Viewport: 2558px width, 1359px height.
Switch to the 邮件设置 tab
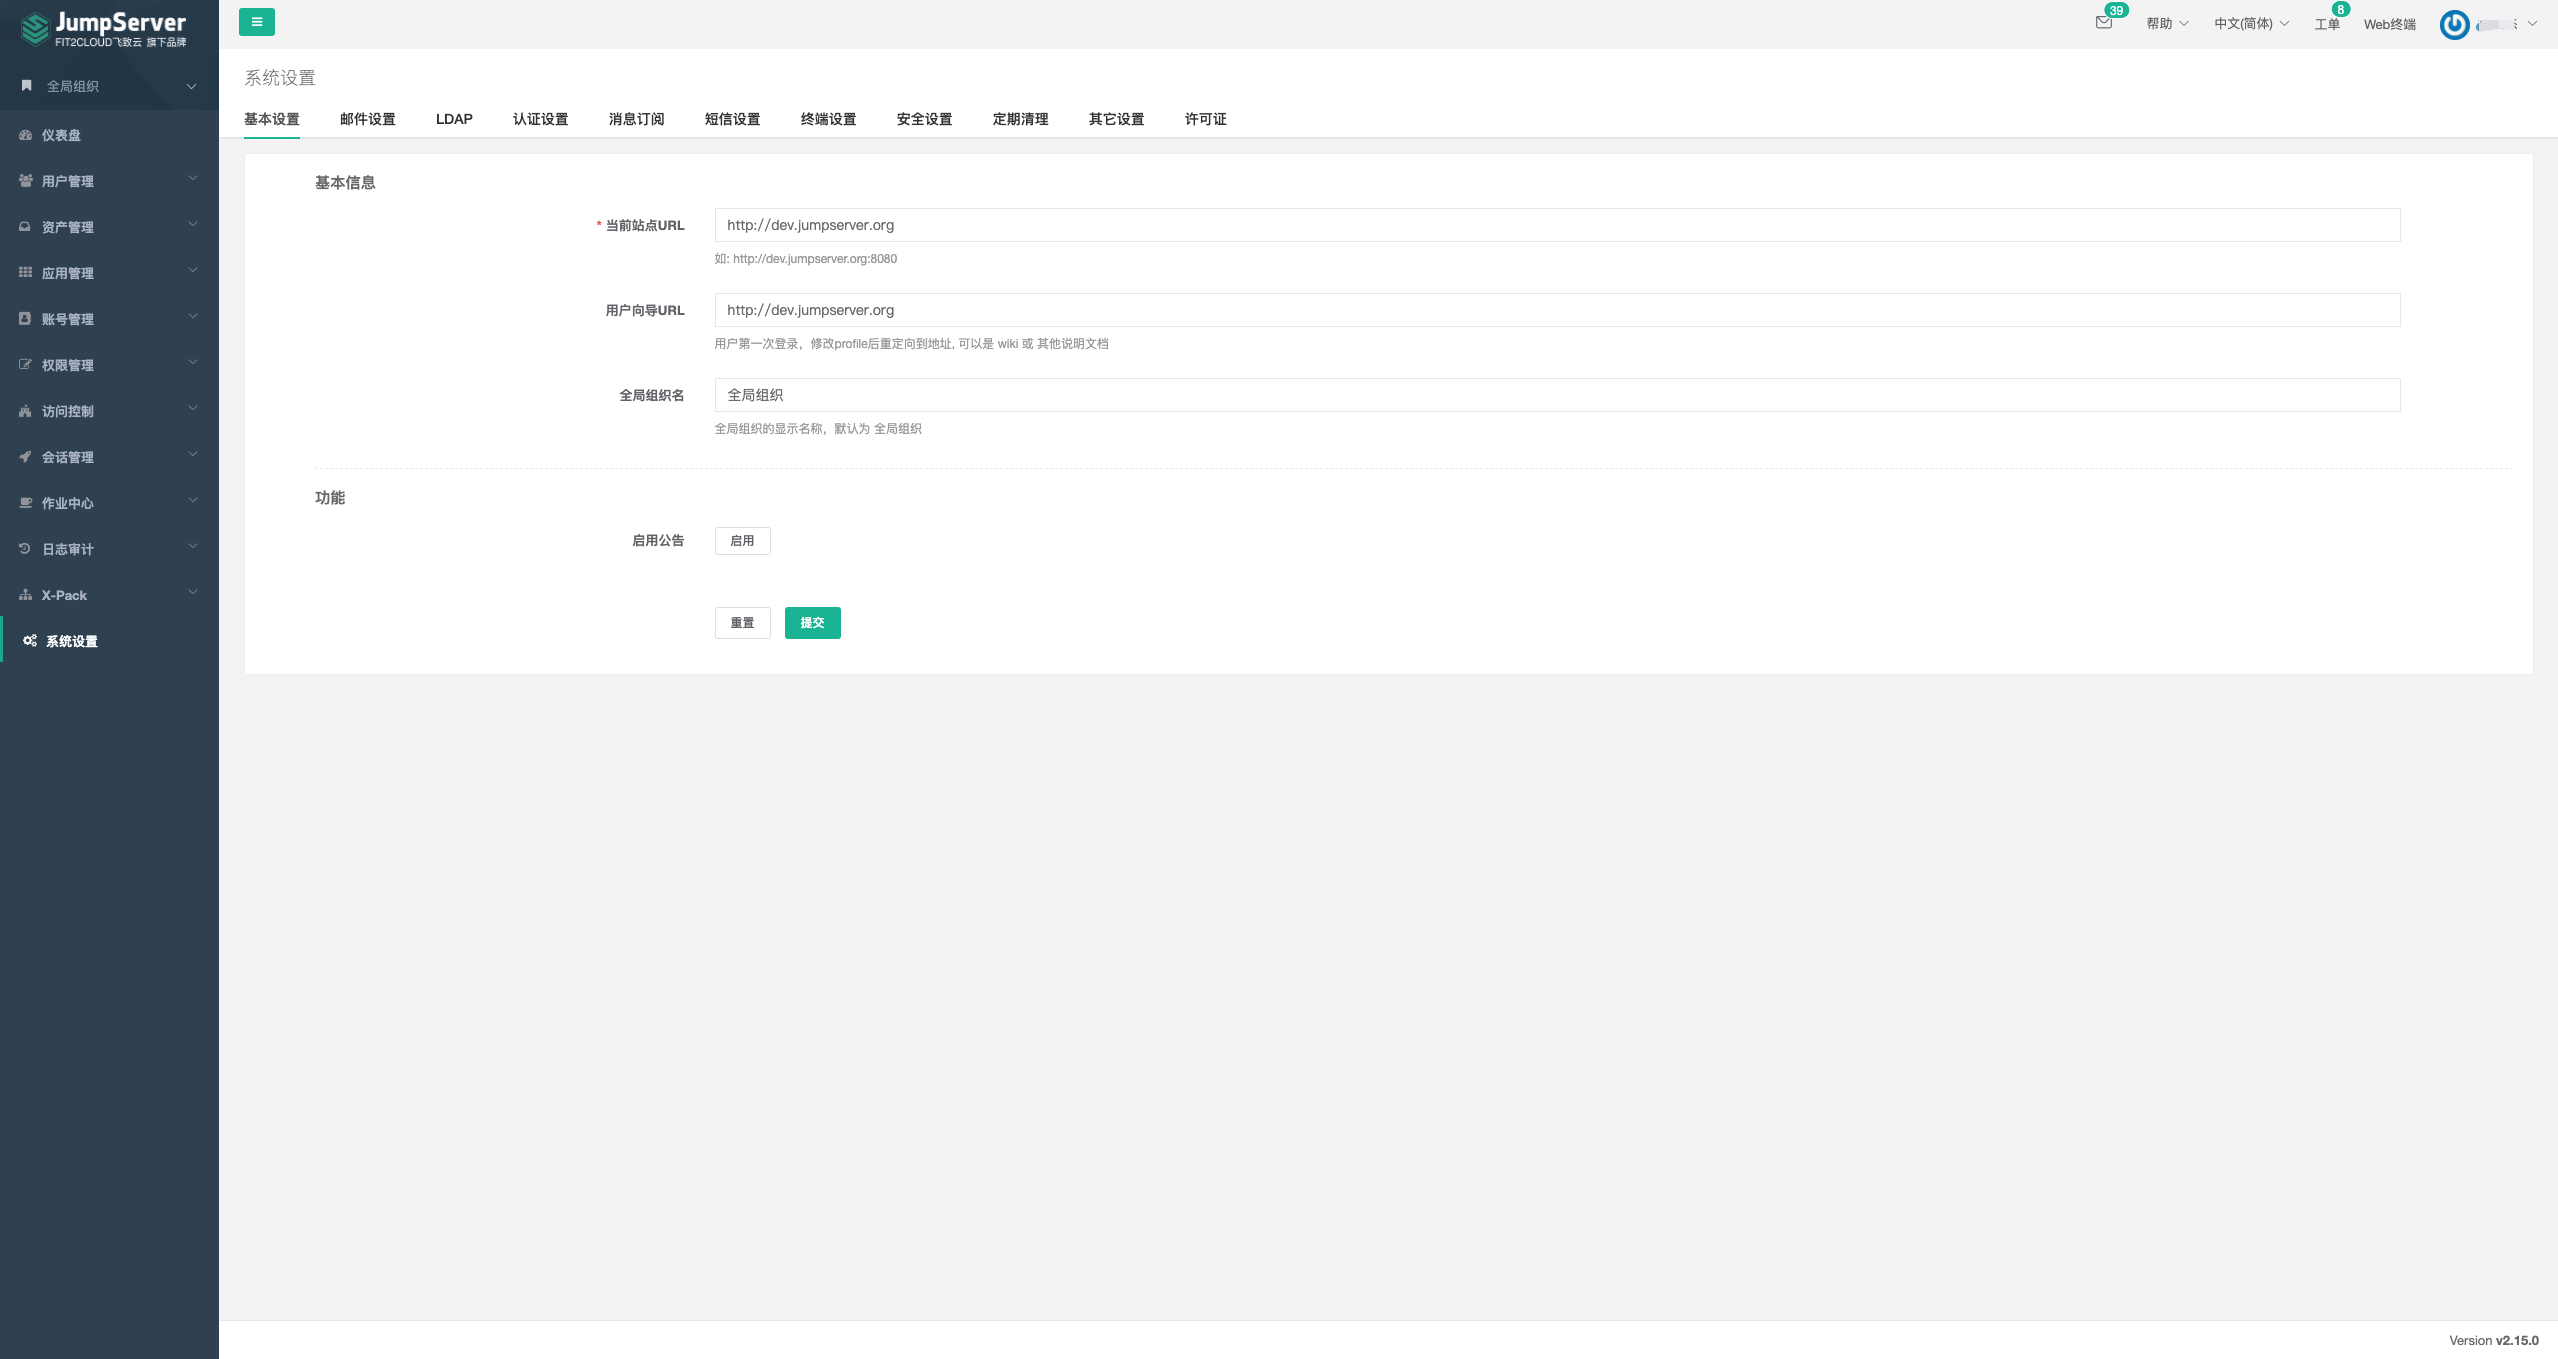(x=368, y=119)
